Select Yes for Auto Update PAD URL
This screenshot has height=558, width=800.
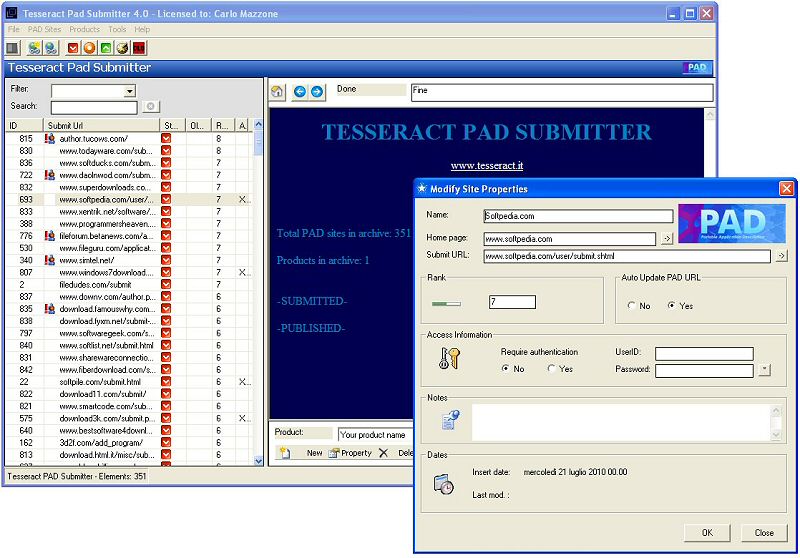point(671,306)
